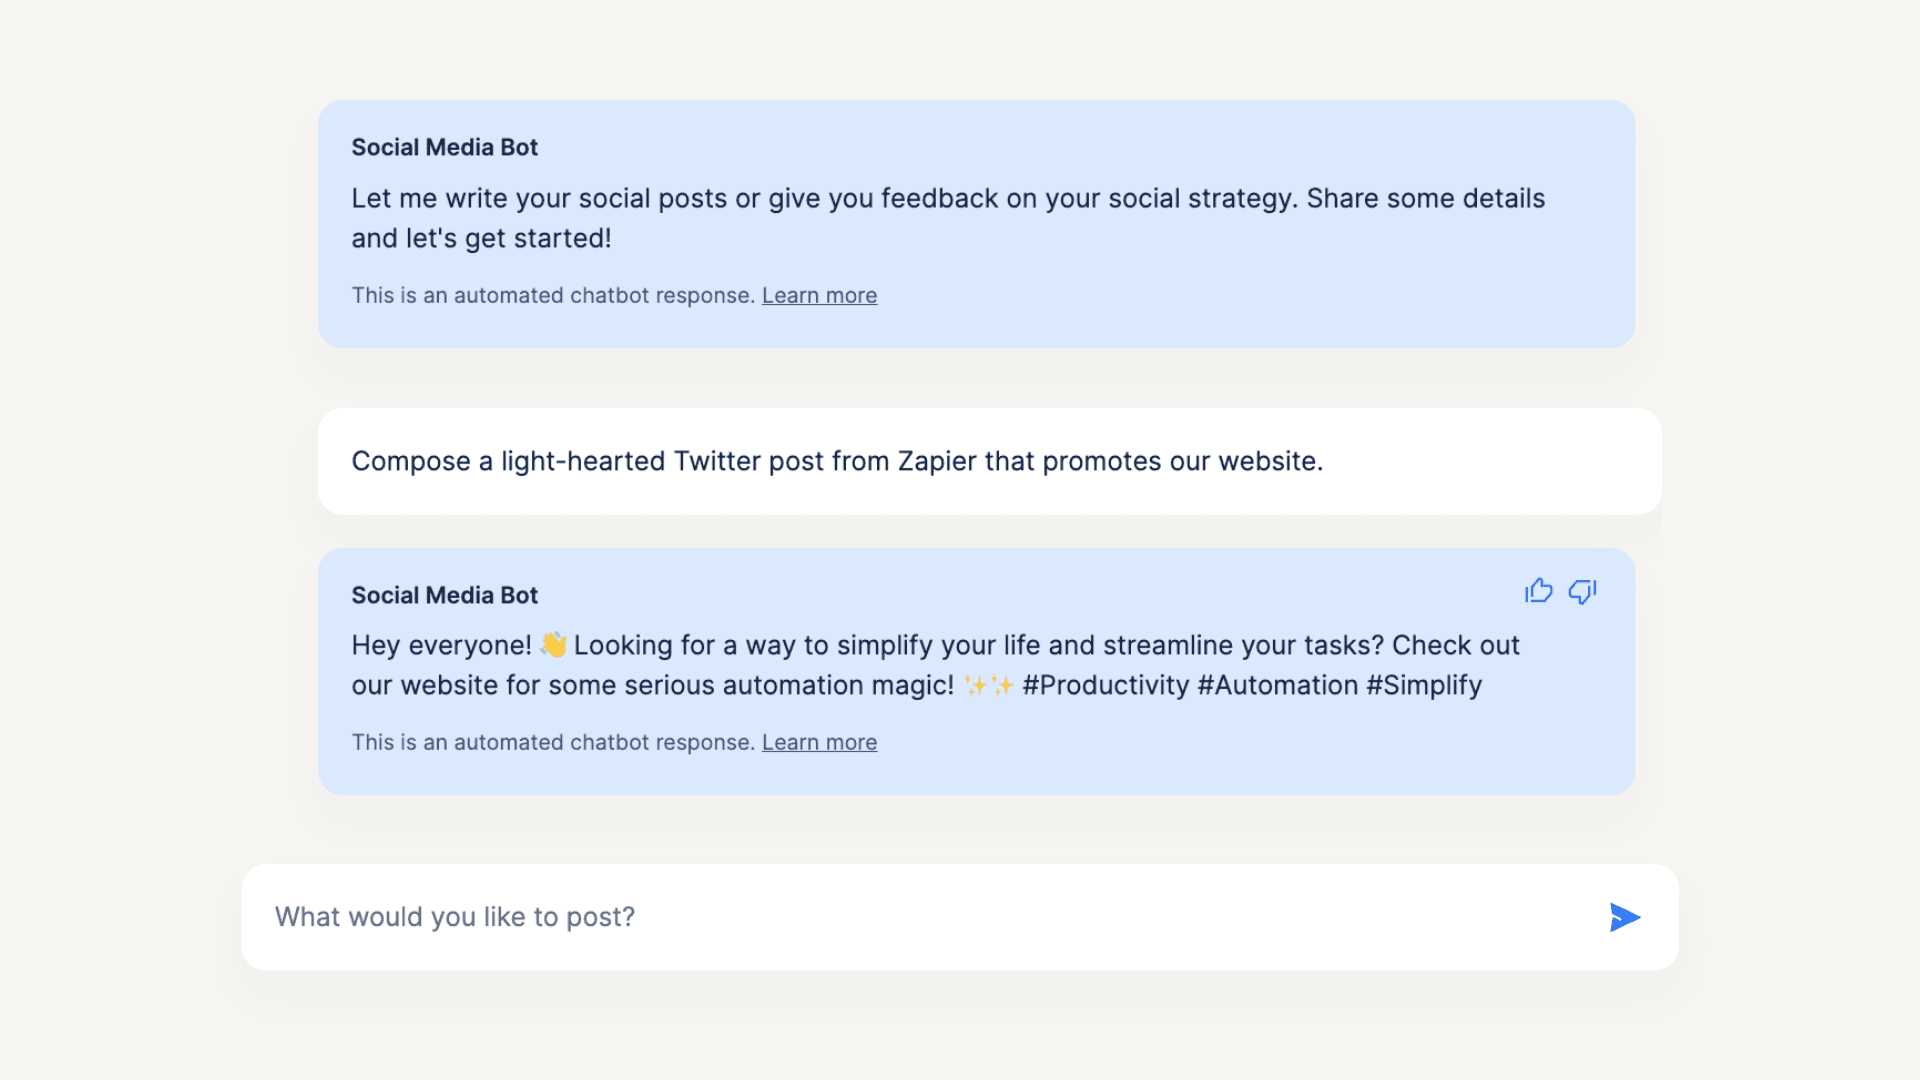Select the user's 'Compose a light-hearted Twitter post' message
This screenshot has width=1920, height=1080.
tap(837, 461)
